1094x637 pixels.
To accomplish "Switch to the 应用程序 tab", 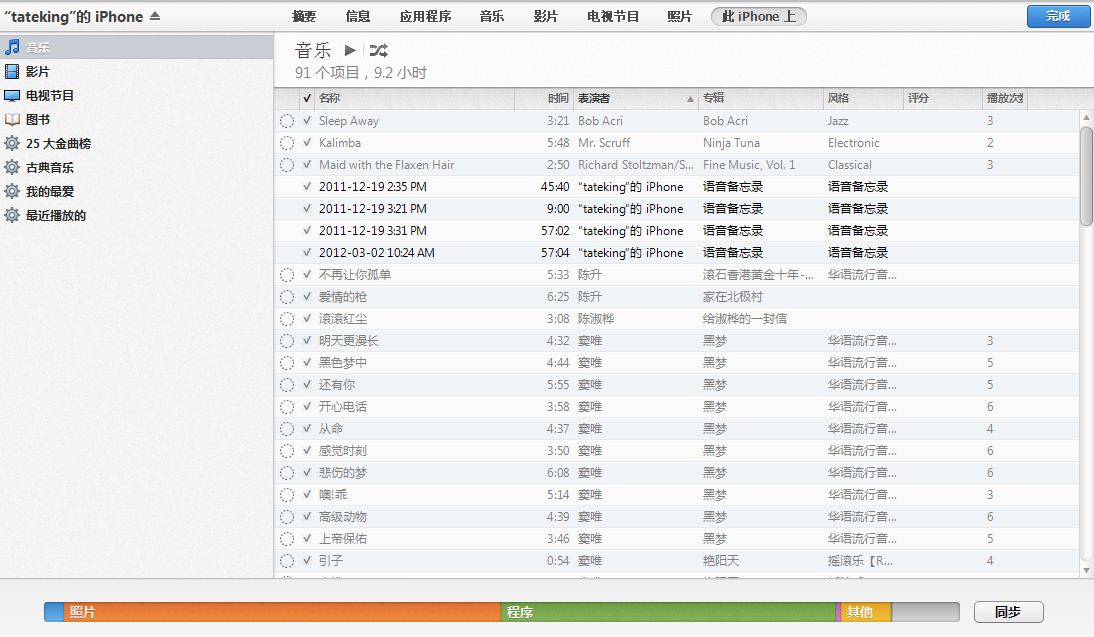I will 425,17.
